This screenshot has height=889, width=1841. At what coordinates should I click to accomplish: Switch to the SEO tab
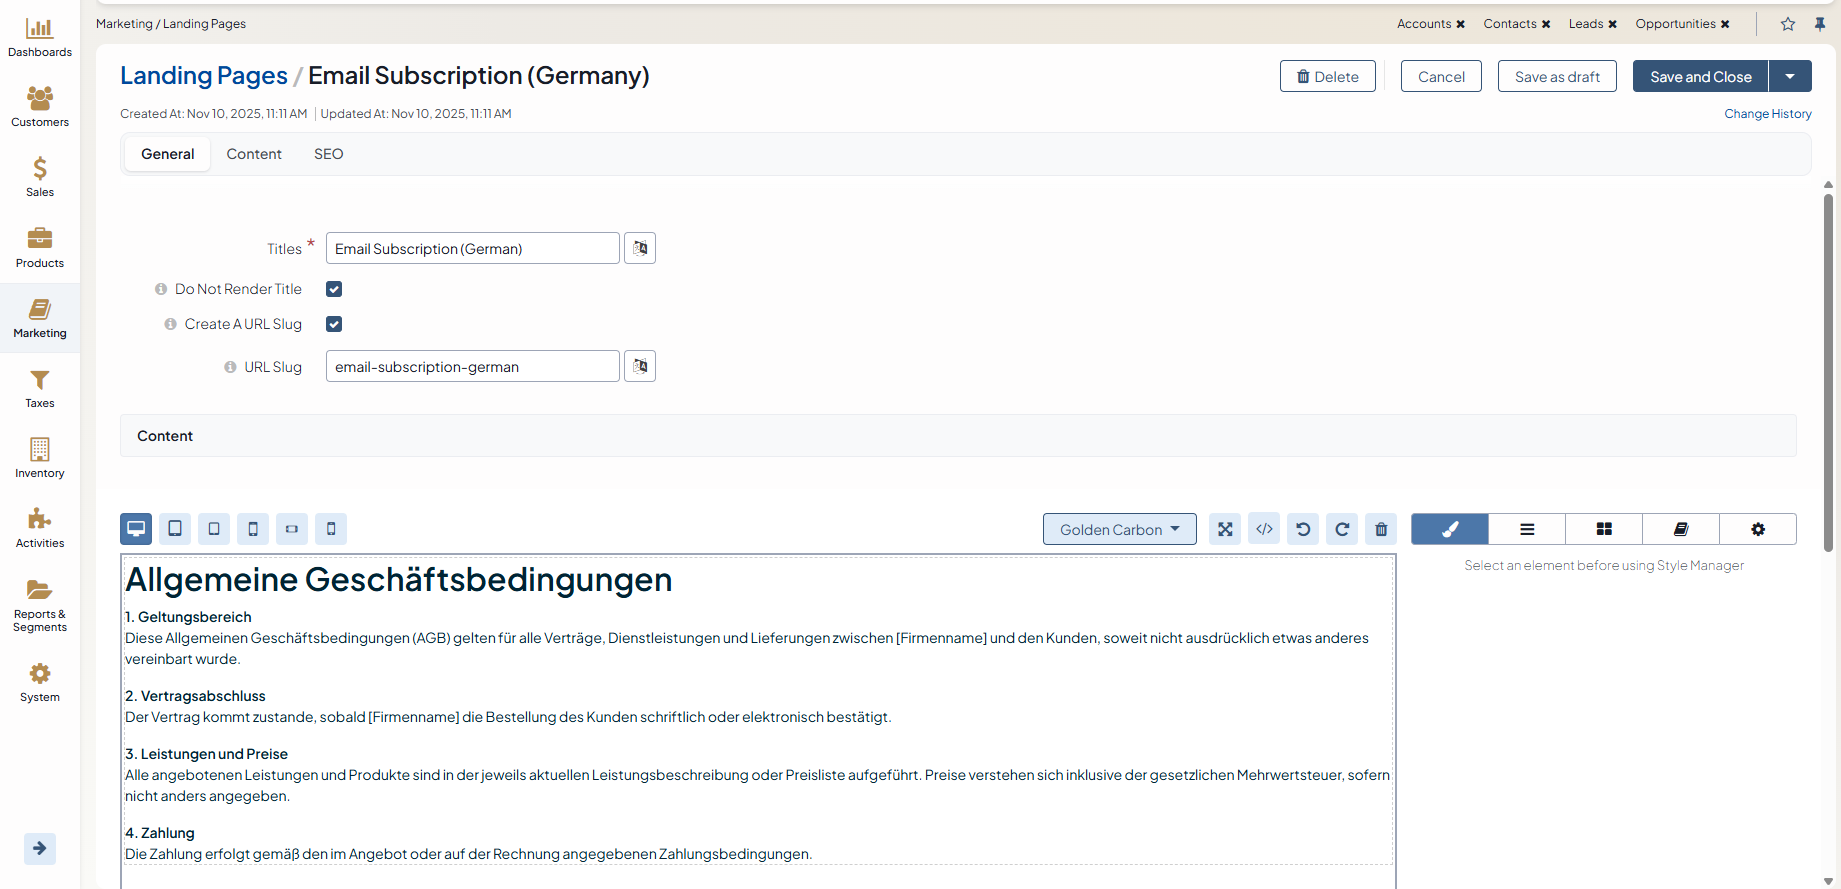tap(328, 154)
